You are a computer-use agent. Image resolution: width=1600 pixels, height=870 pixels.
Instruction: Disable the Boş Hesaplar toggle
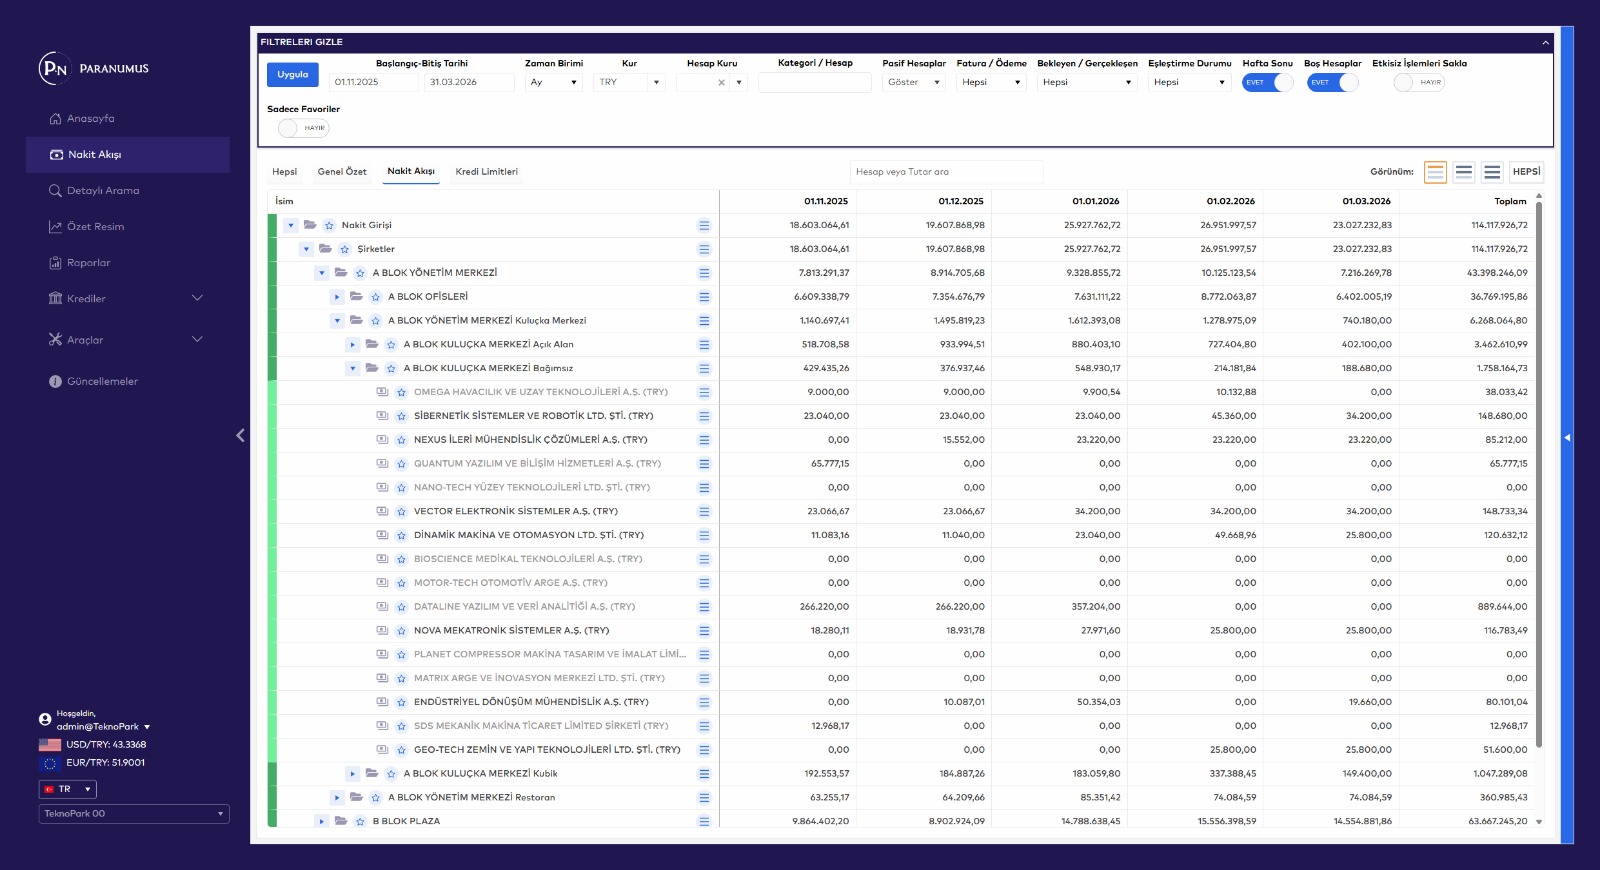[1332, 82]
